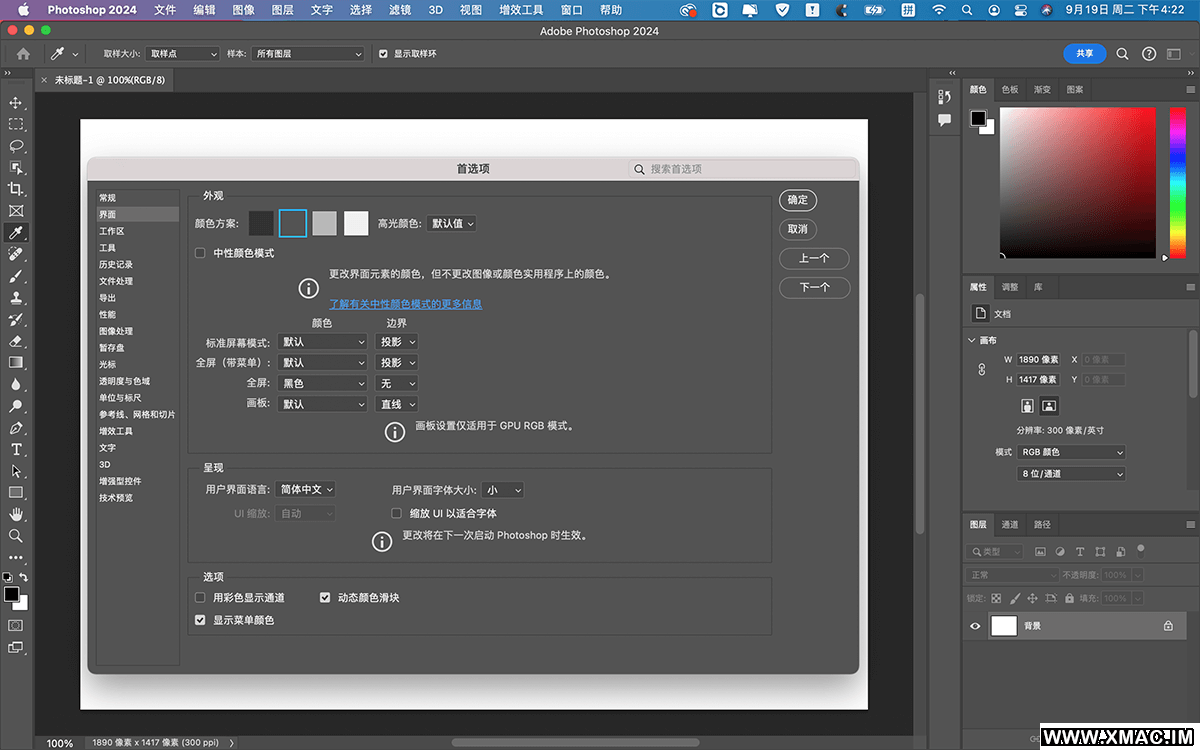Open 全屏 color dropdown showing 黑色

pyautogui.click(x=323, y=383)
